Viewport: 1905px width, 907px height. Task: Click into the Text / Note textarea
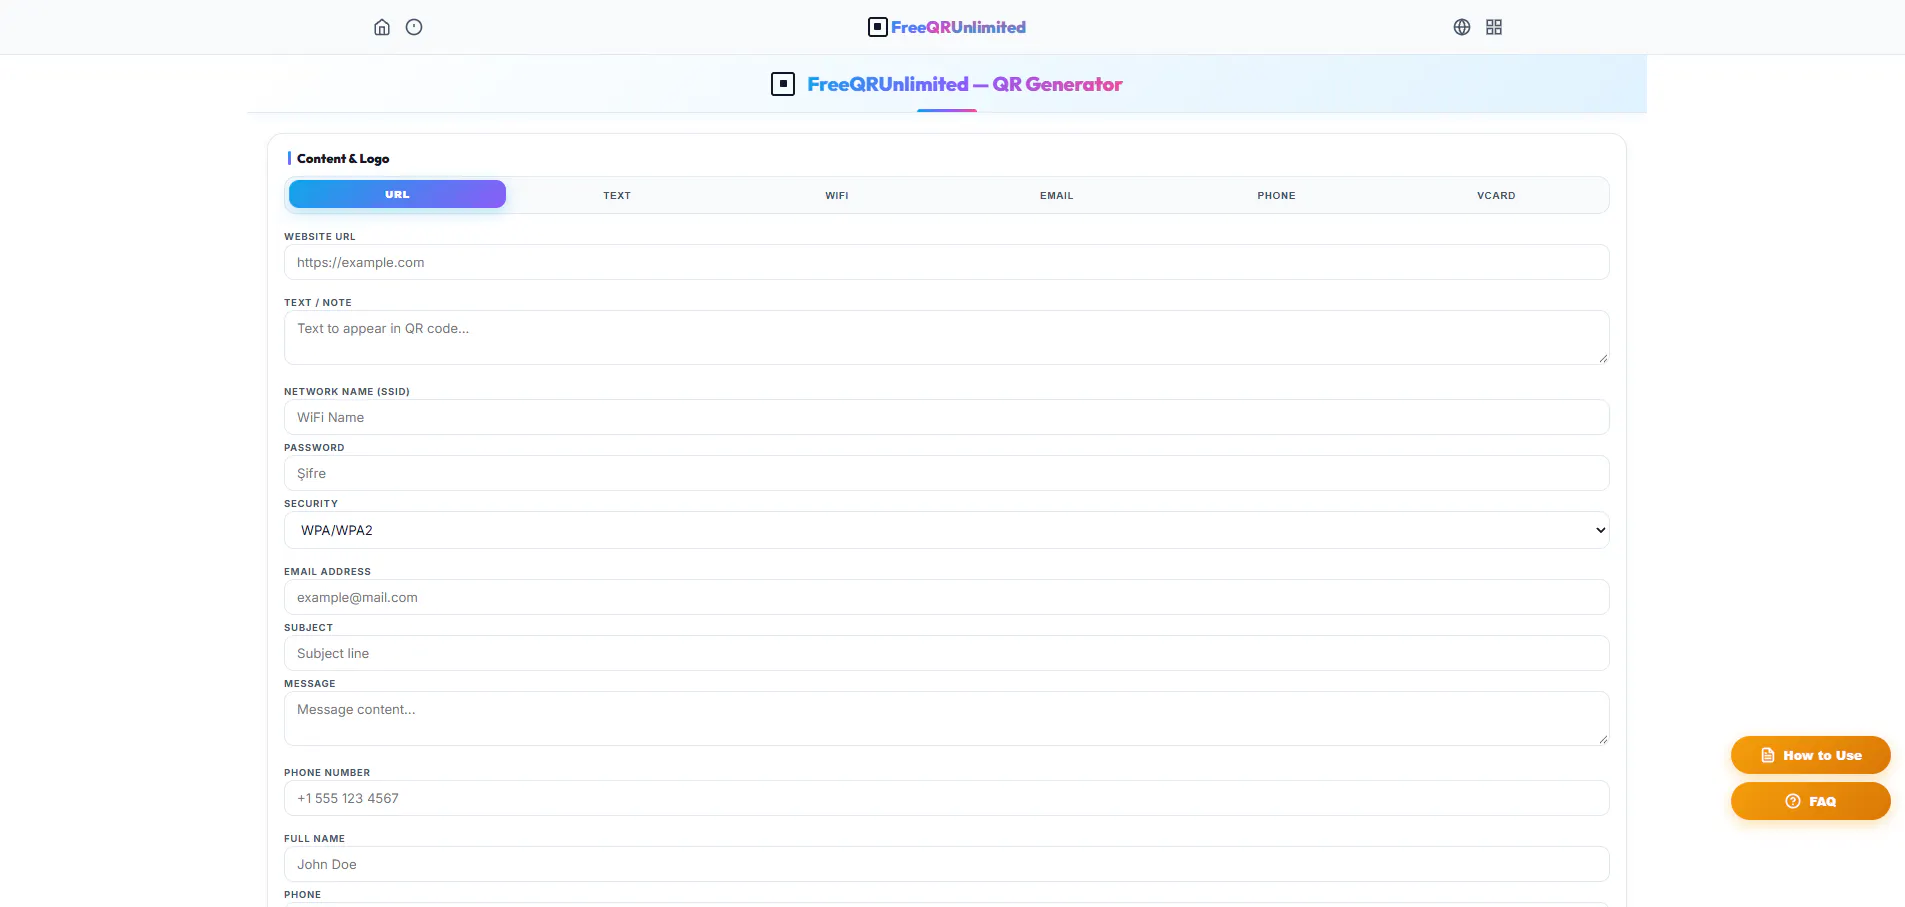click(x=947, y=337)
